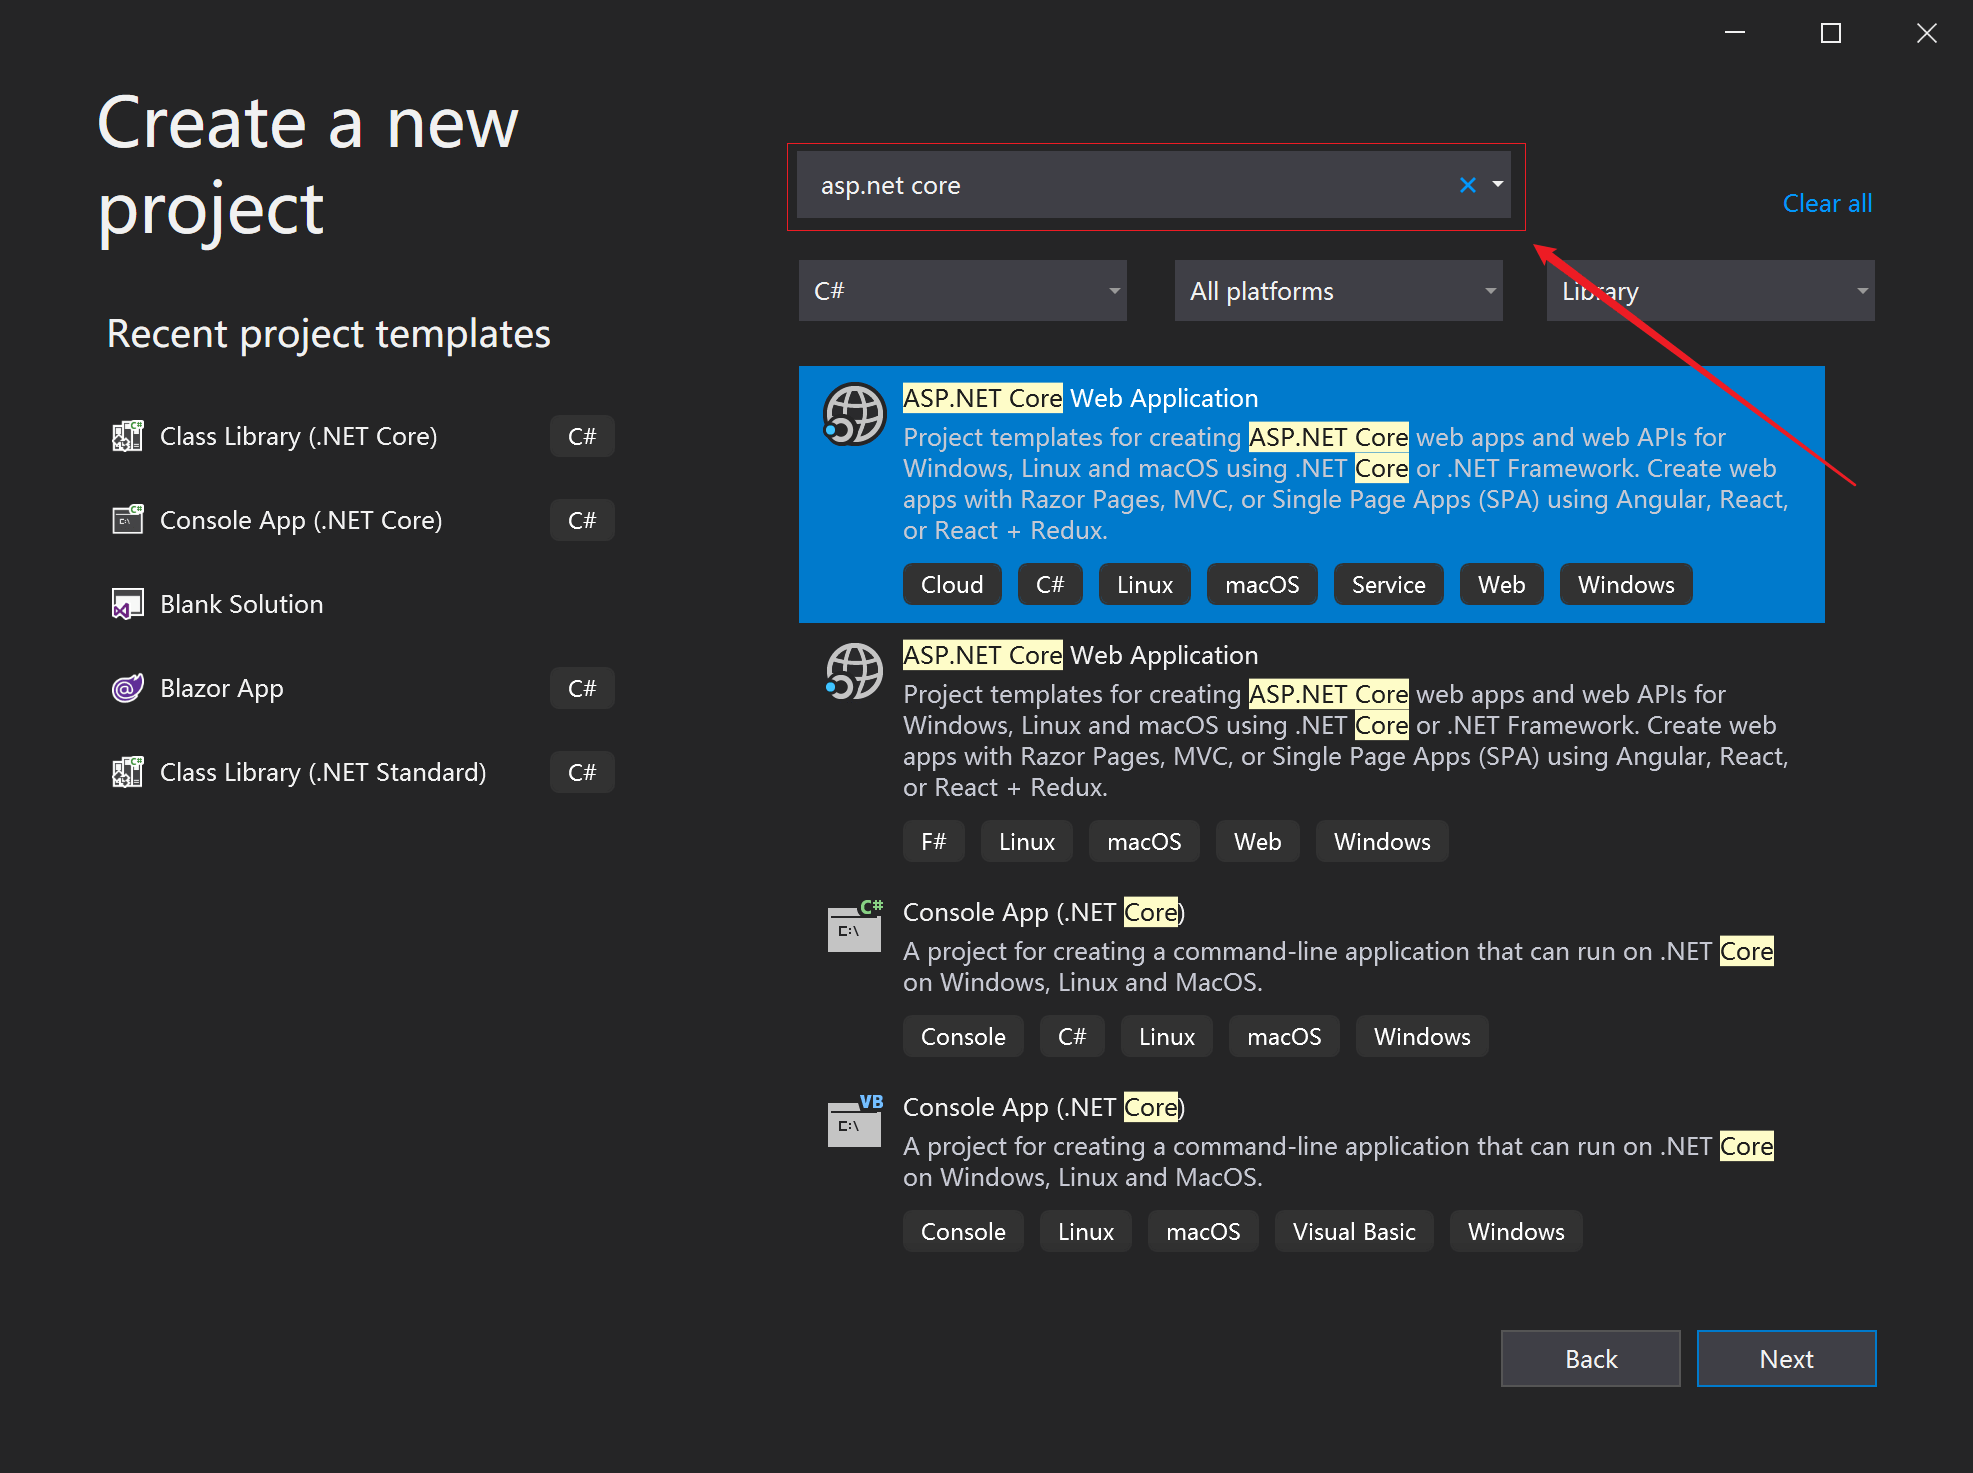Click the selected ASP.NET Core globe icon
1973x1473 pixels.
[854, 414]
